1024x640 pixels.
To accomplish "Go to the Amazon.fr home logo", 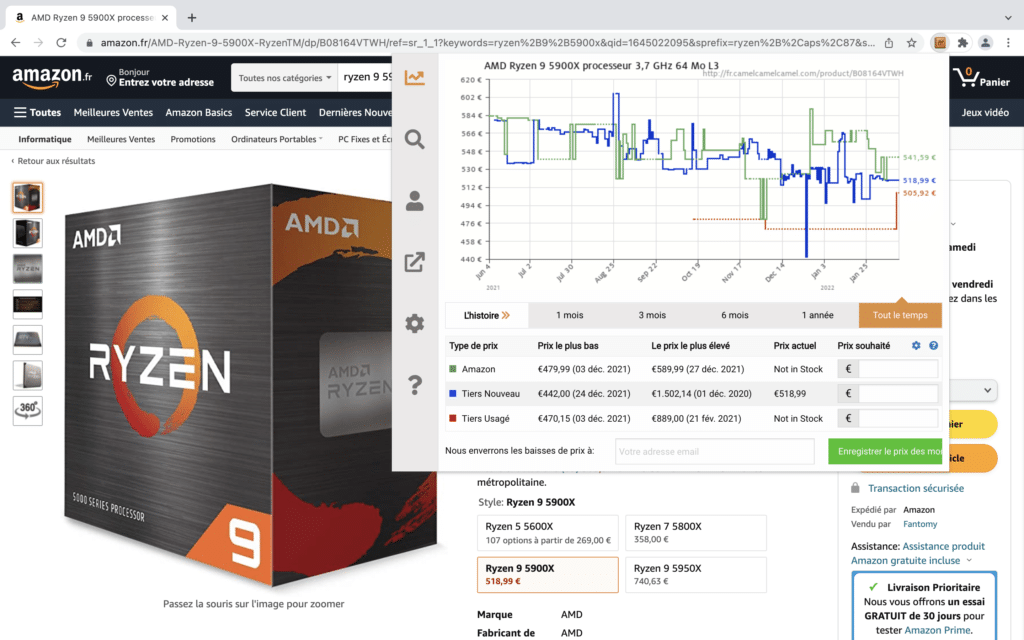I will click(x=52, y=78).
